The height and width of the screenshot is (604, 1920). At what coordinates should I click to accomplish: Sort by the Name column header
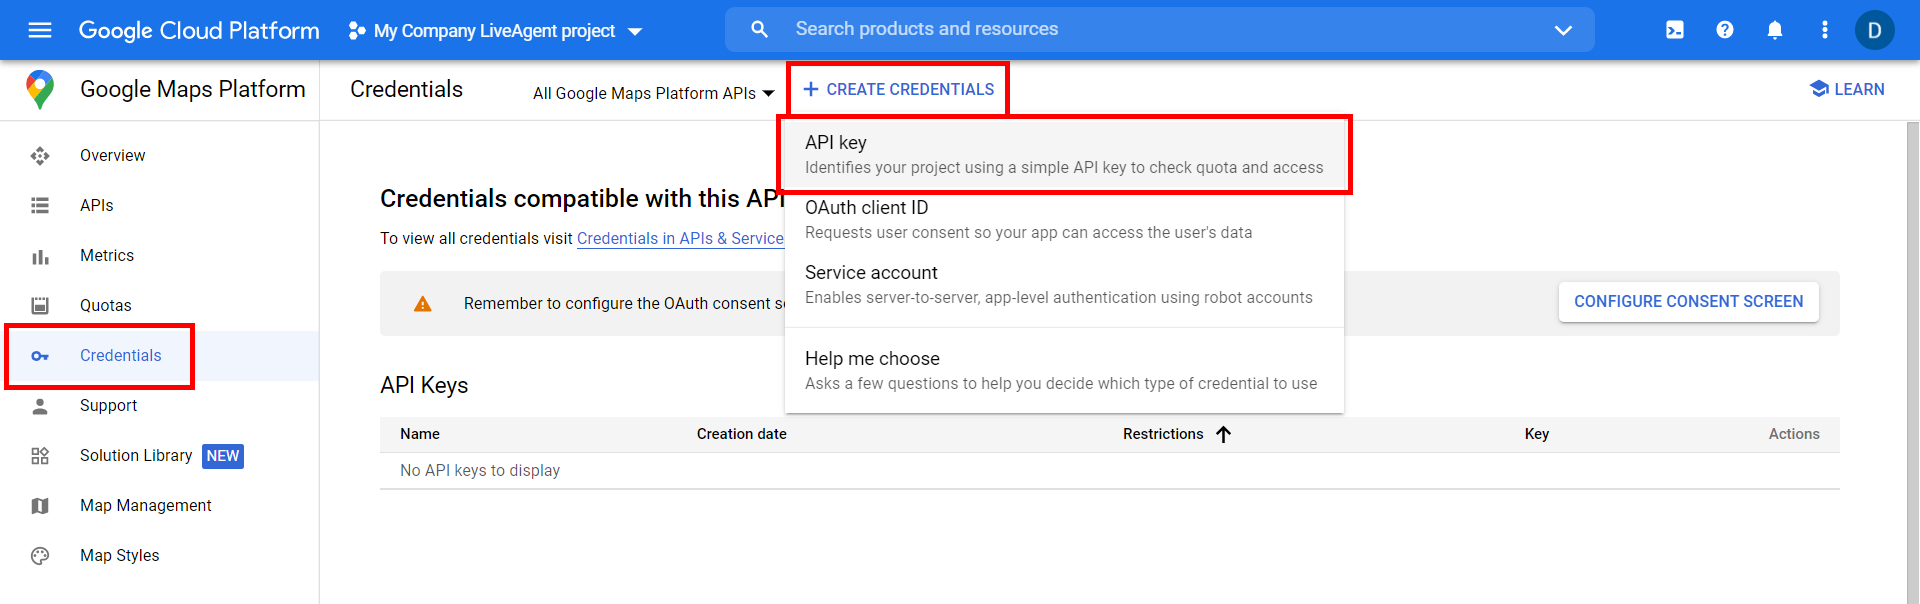(420, 434)
